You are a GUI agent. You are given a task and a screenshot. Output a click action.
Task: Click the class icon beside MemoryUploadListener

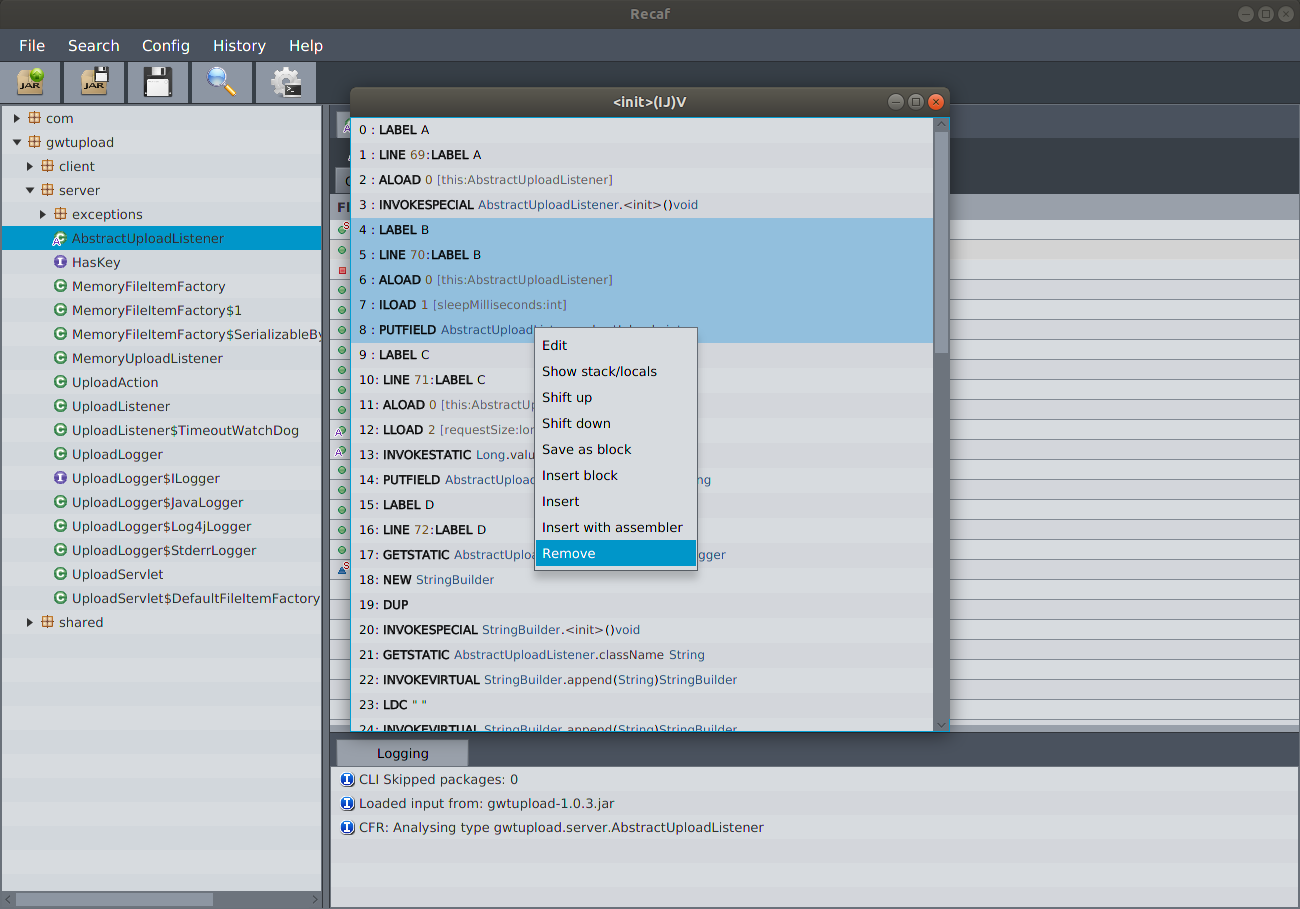coord(60,358)
